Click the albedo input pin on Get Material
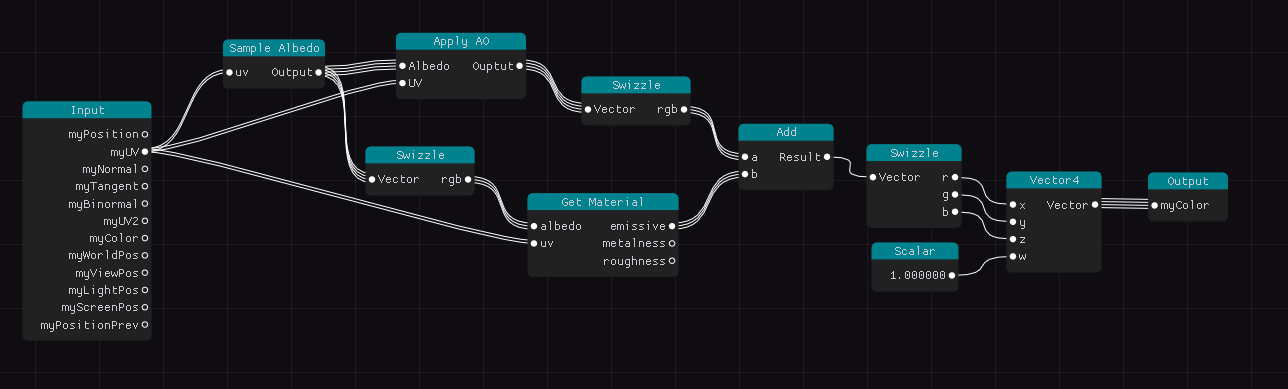This screenshot has width=1288, height=389. coord(534,226)
